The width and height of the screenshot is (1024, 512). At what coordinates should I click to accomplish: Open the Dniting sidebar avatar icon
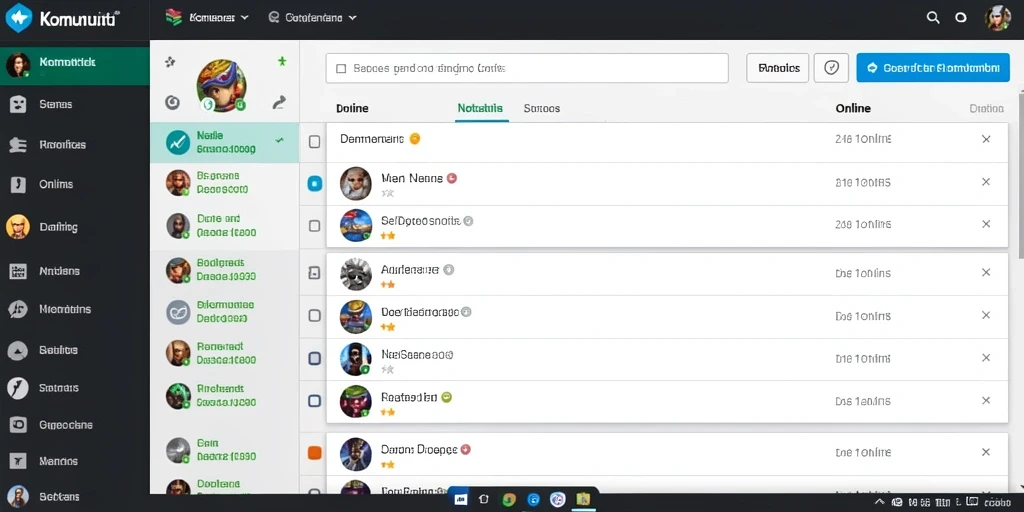[18, 227]
